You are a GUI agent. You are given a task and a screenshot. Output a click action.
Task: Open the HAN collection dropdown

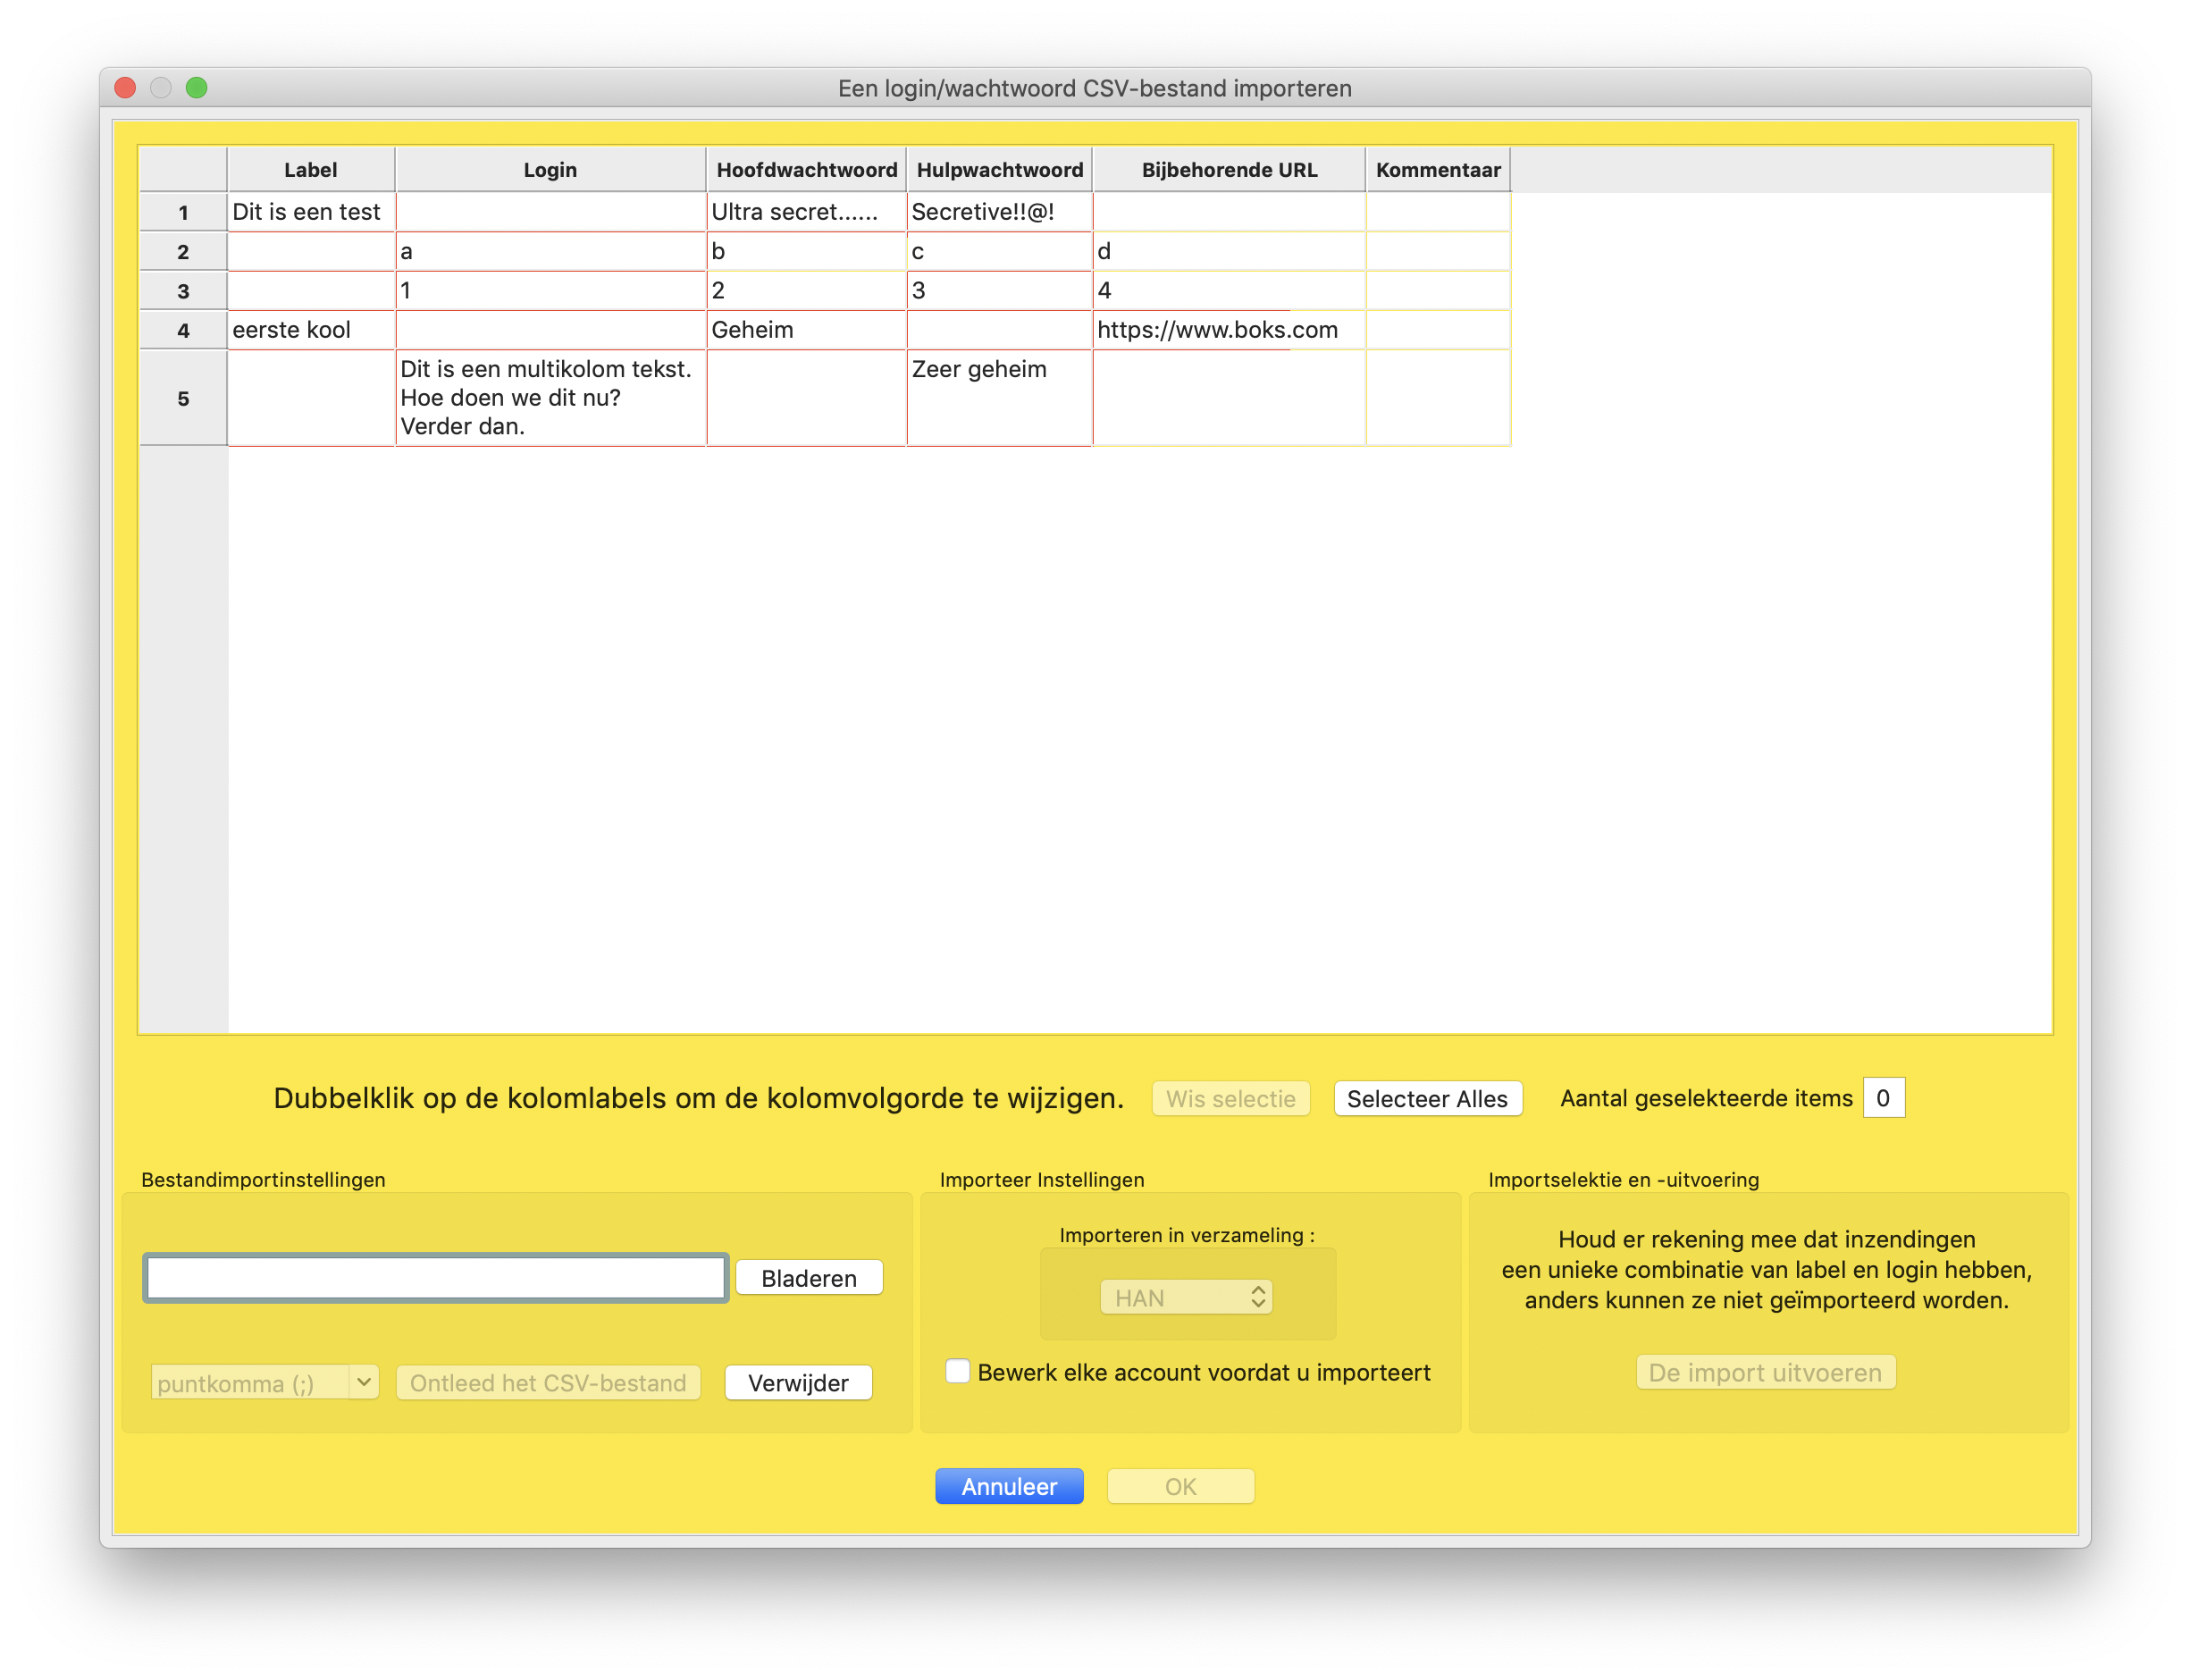(1186, 1297)
